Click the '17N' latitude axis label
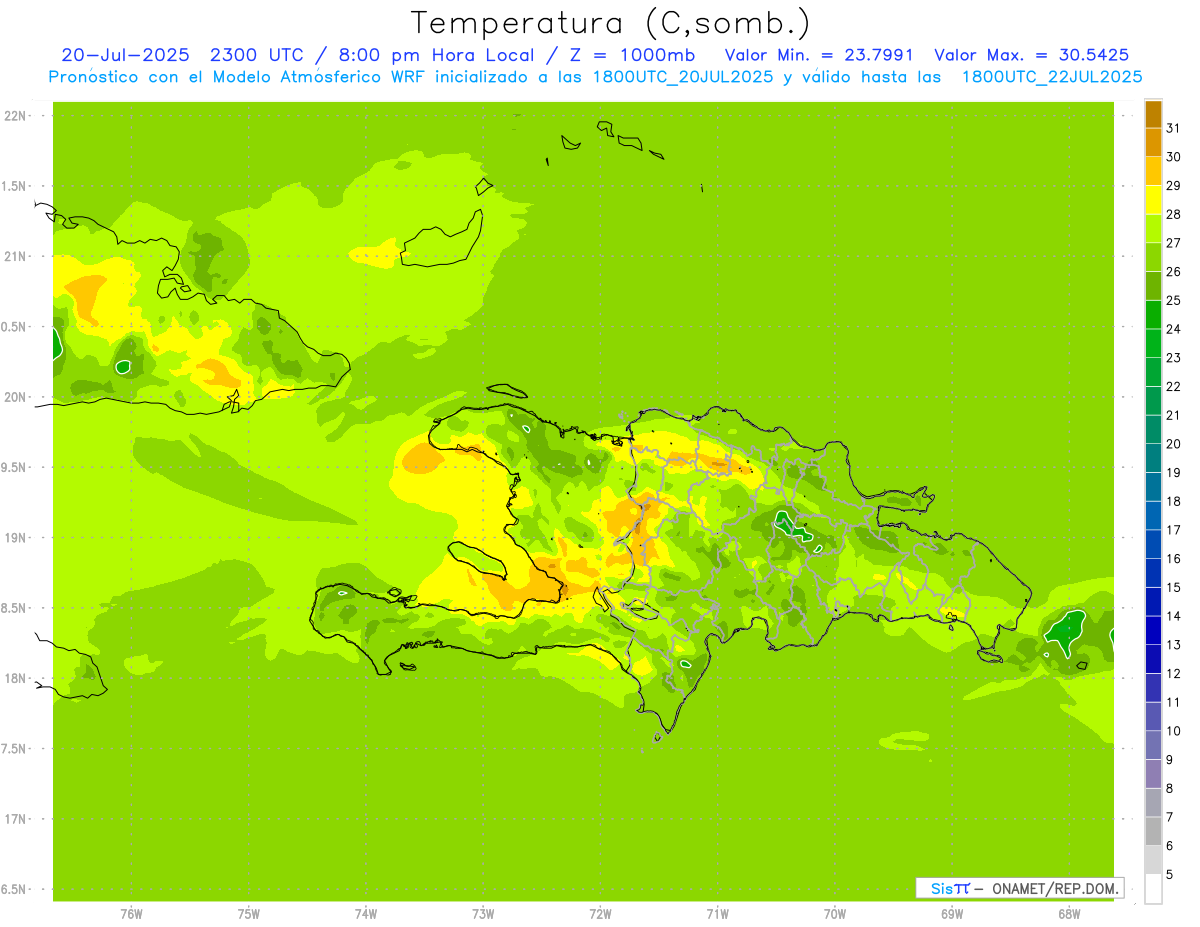1200x927 pixels. point(14,819)
